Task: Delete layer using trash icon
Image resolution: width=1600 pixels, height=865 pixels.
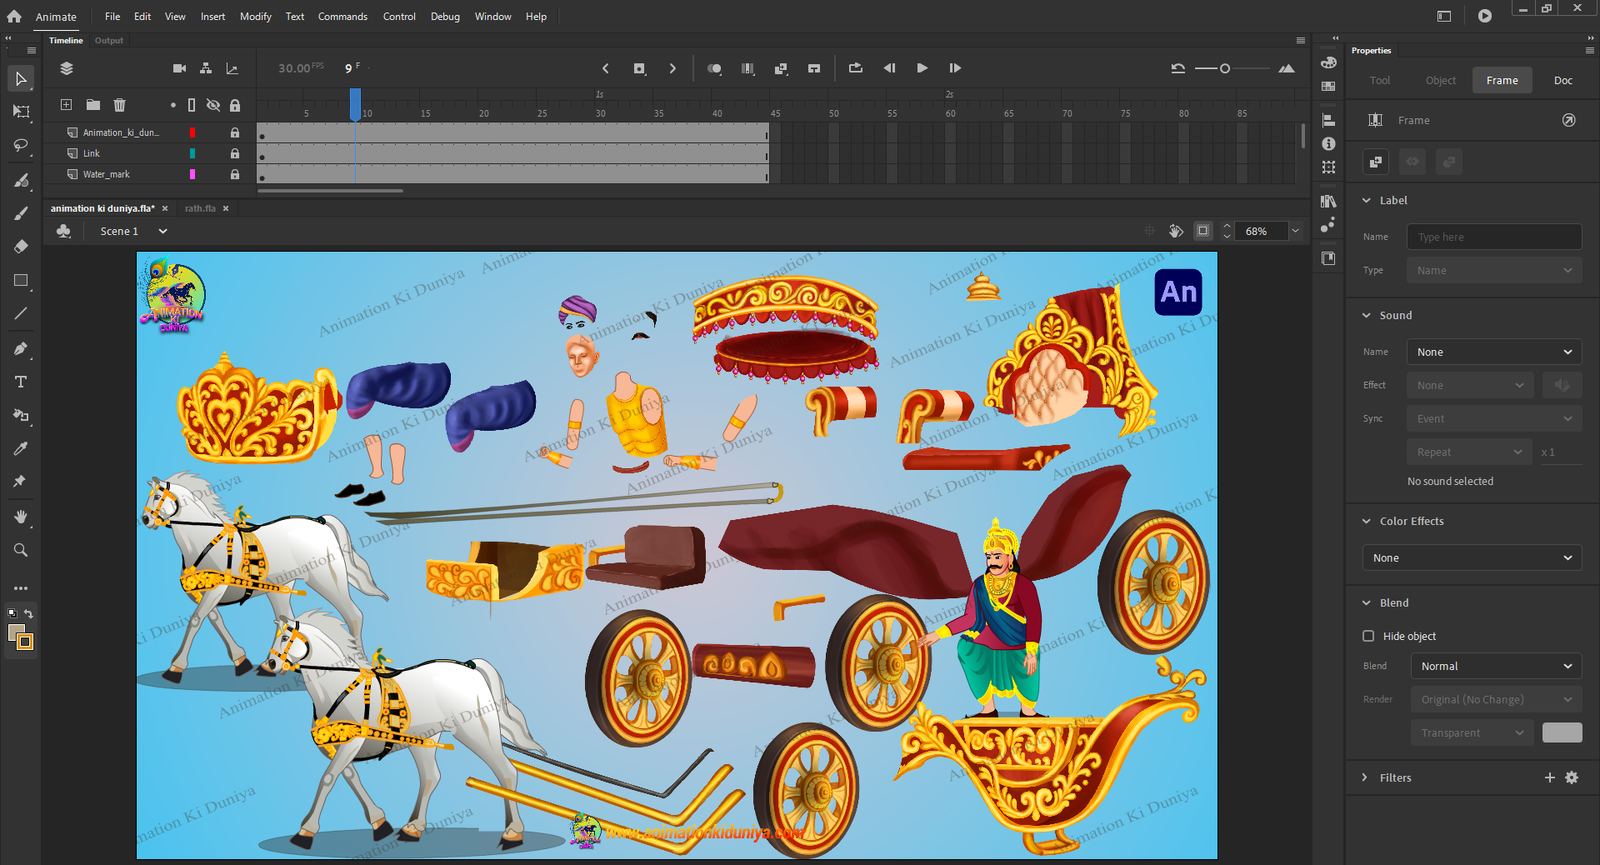Action: 119,105
